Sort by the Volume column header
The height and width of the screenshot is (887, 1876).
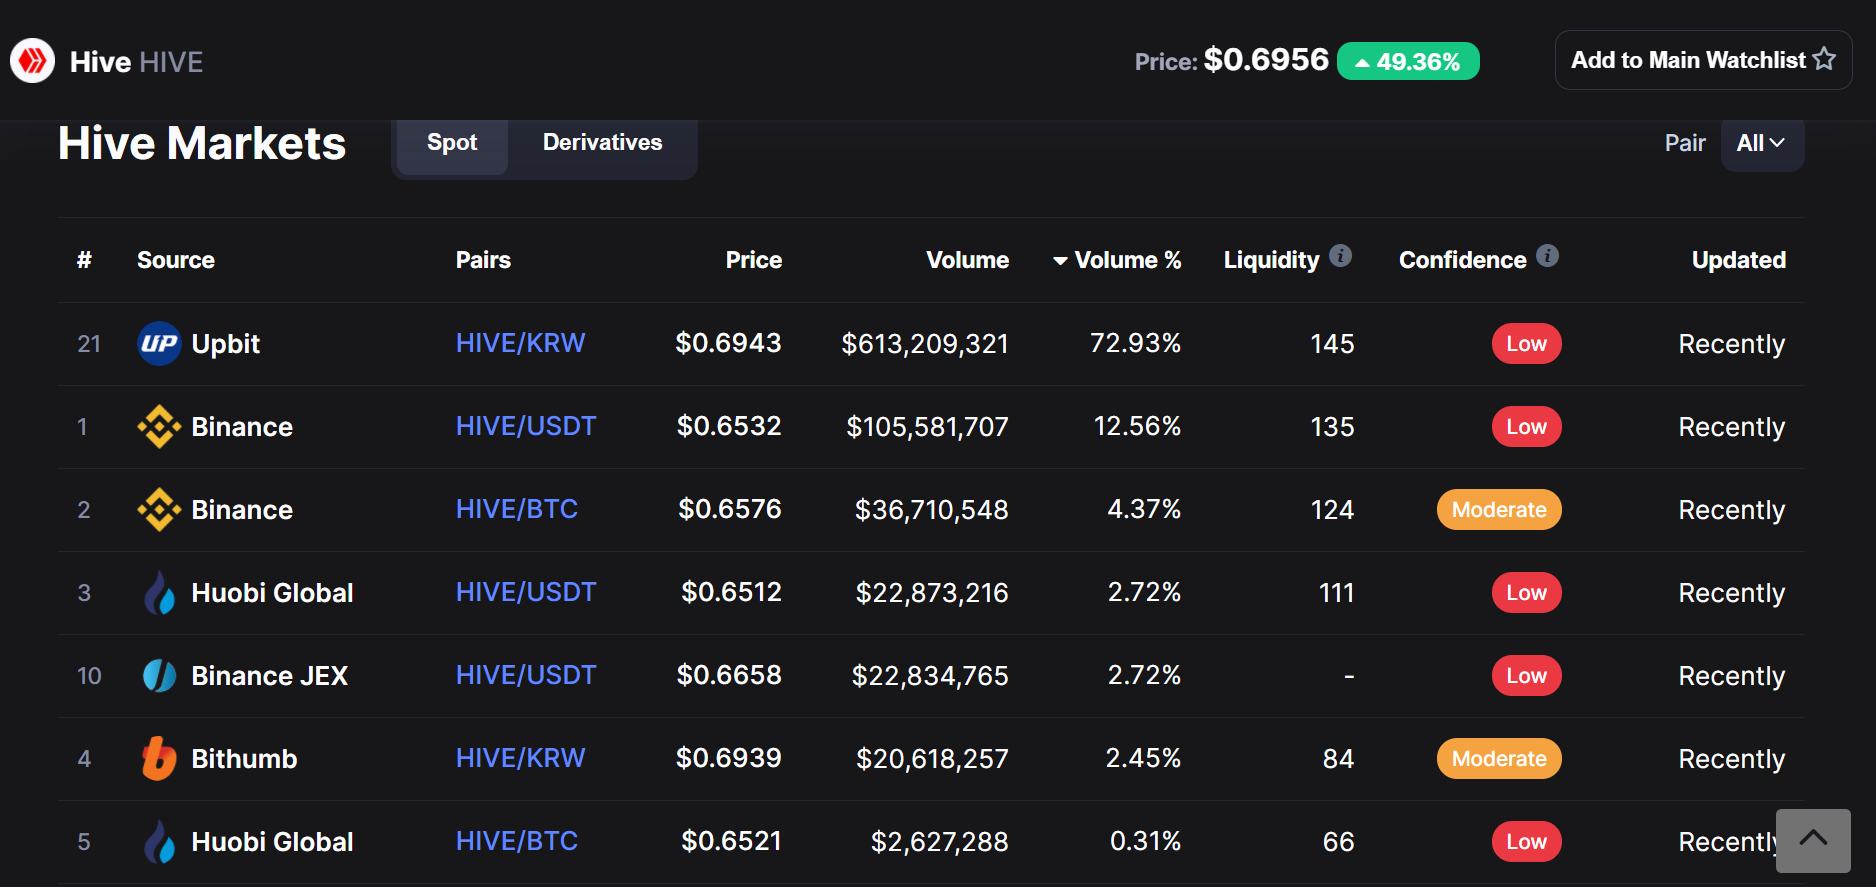tap(968, 260)
